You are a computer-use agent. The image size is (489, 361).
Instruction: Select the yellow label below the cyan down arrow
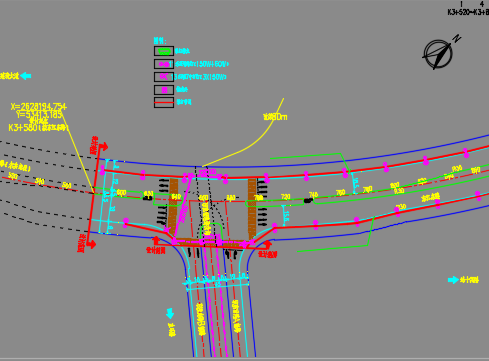(x=172, y=329)
